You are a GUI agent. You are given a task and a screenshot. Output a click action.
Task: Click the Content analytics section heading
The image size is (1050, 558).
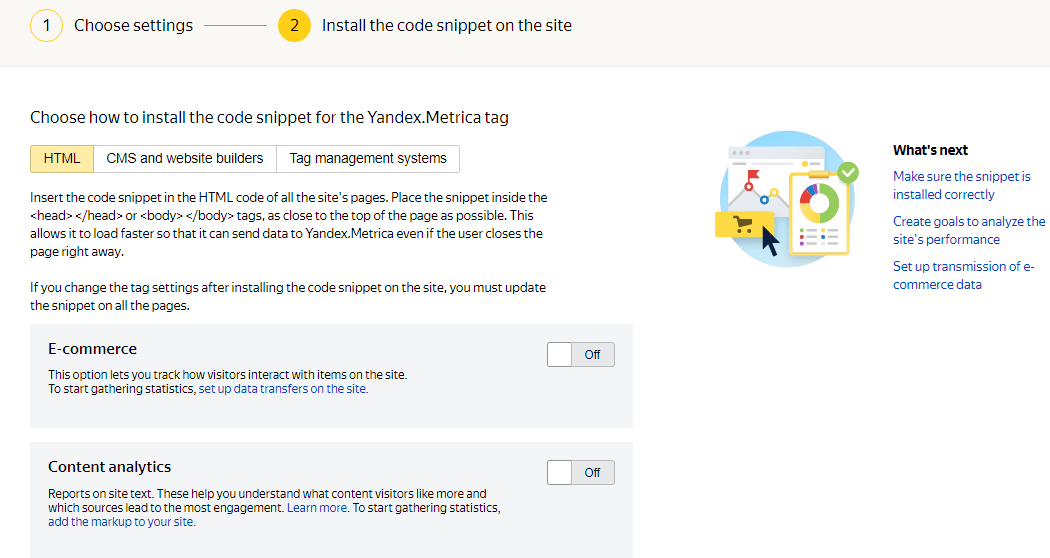(x=110, y=467)
